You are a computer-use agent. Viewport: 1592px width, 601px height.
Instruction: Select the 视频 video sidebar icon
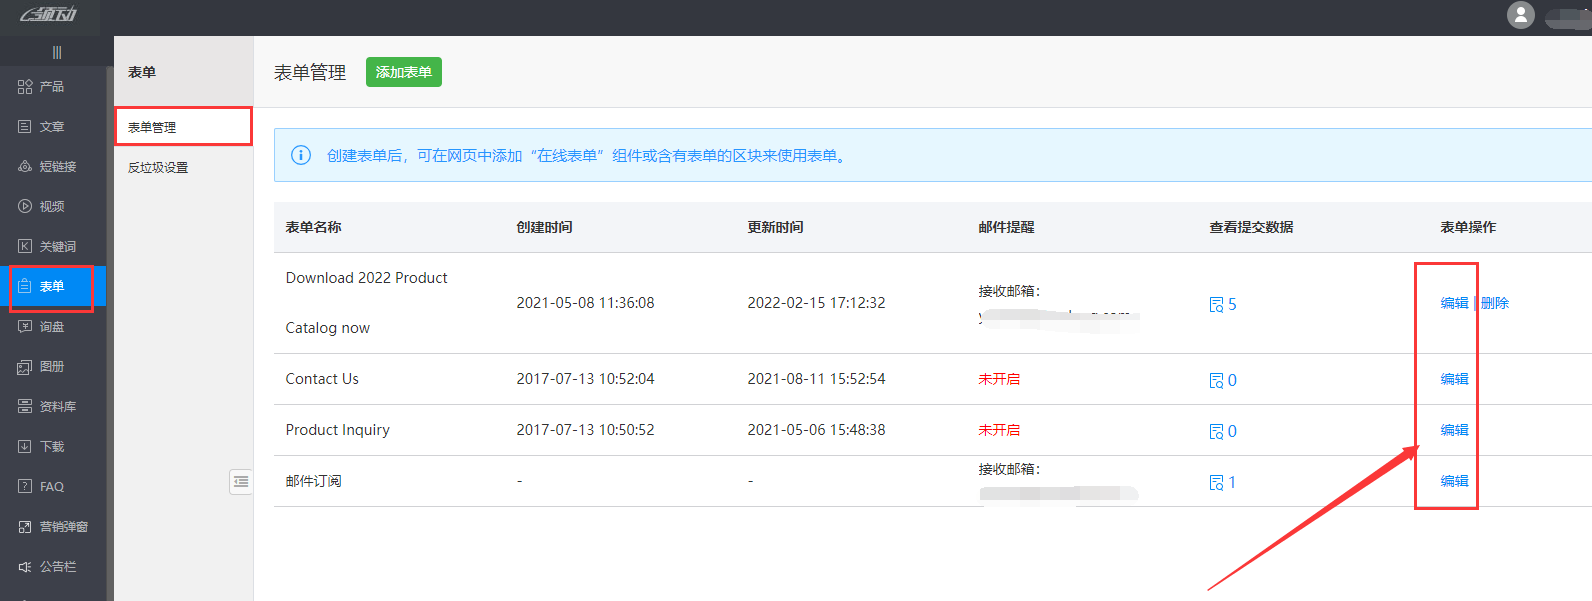[25, 207]
